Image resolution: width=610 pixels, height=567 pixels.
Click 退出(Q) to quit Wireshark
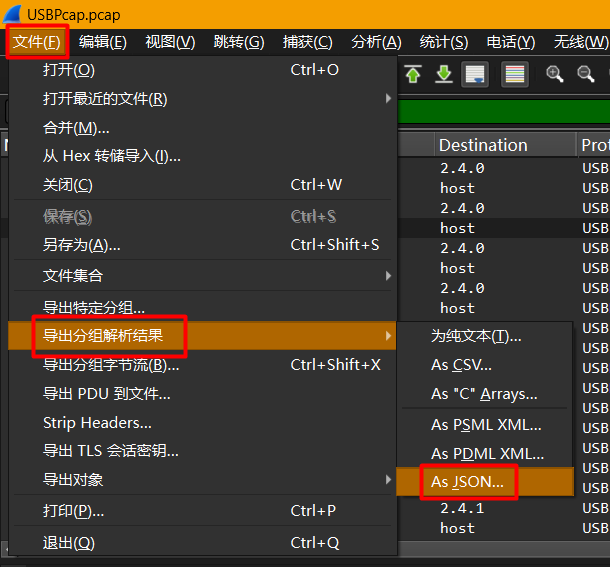coord(69,543)
